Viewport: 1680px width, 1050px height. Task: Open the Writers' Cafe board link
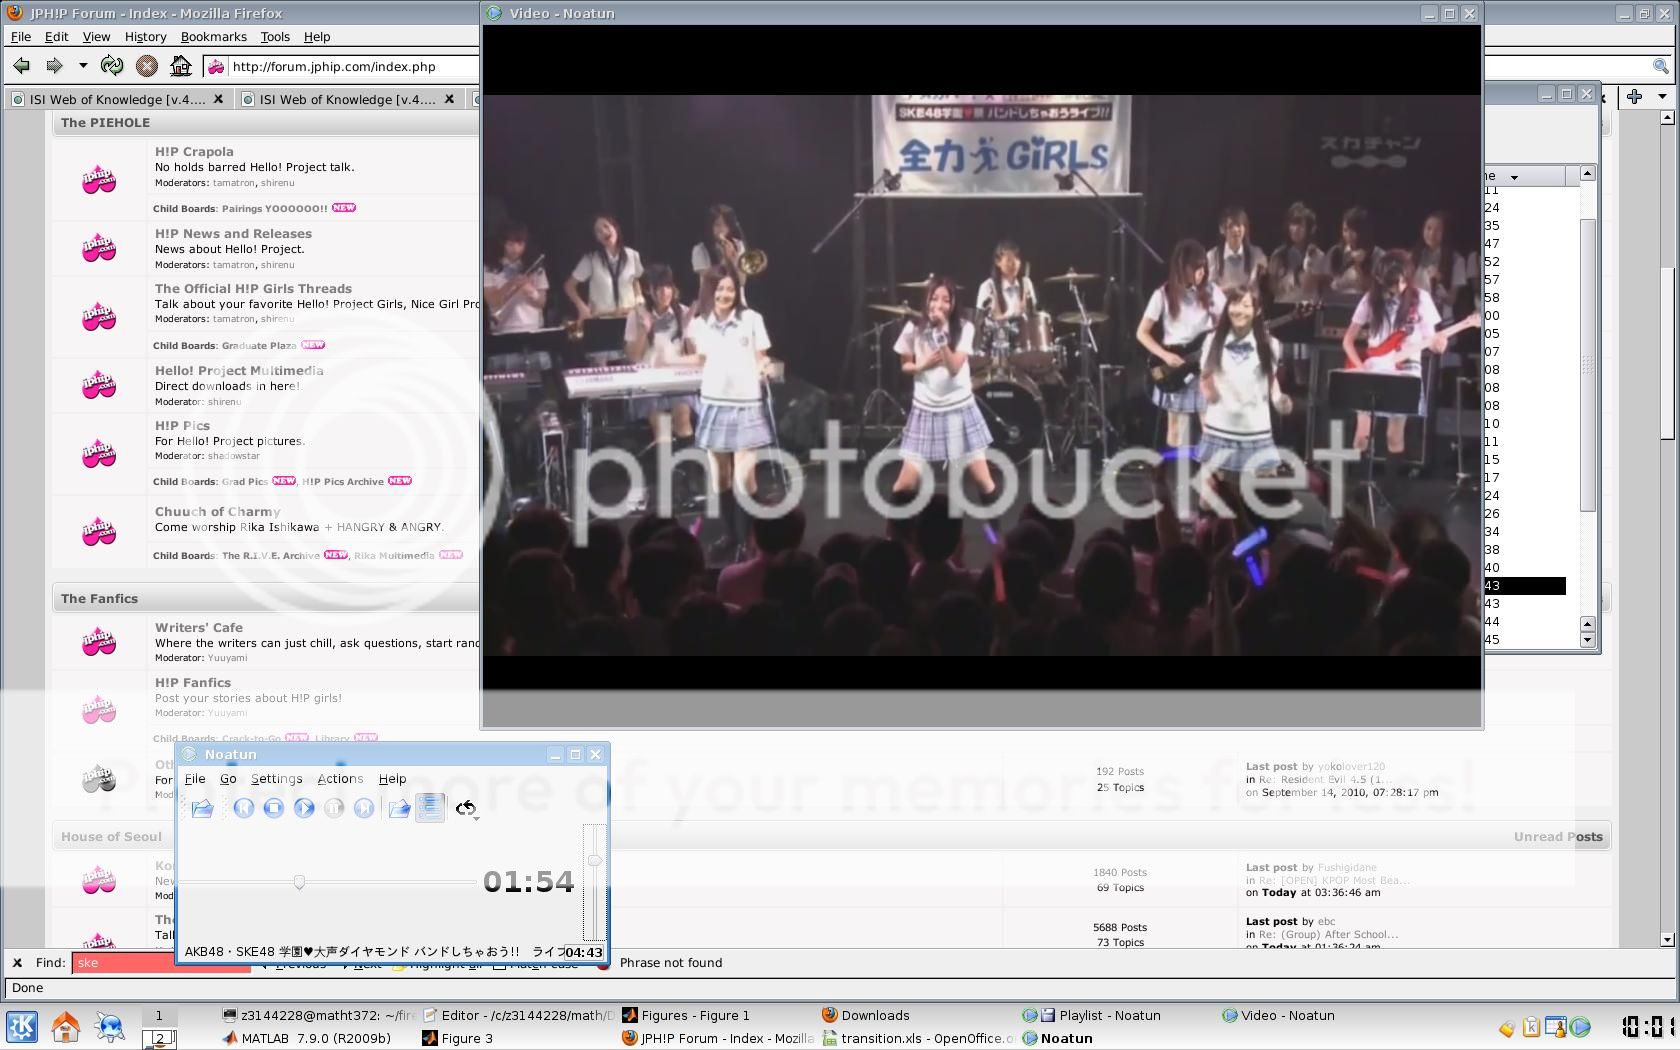[x=199, y=628]
